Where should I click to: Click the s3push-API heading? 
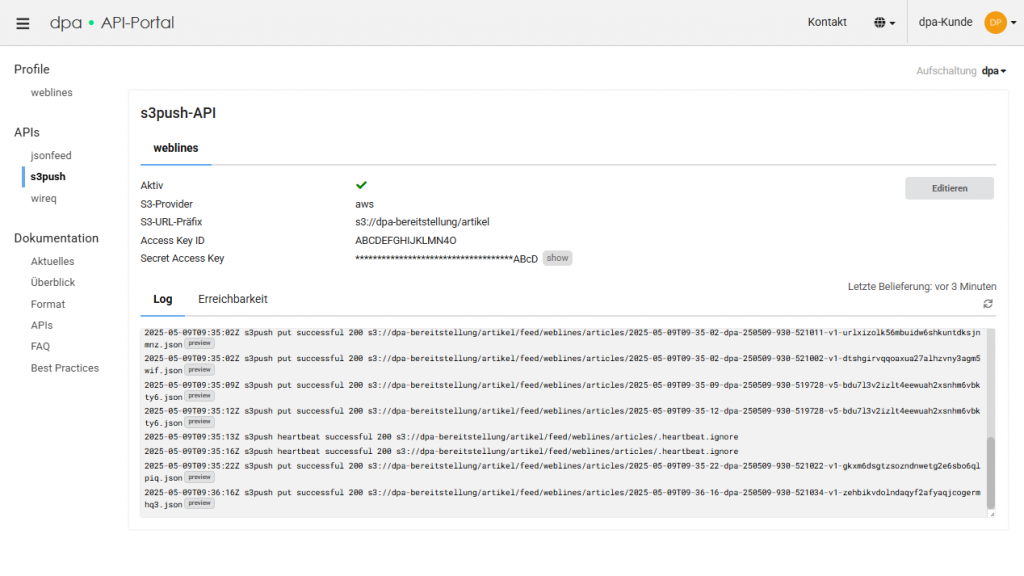point(178,113)
